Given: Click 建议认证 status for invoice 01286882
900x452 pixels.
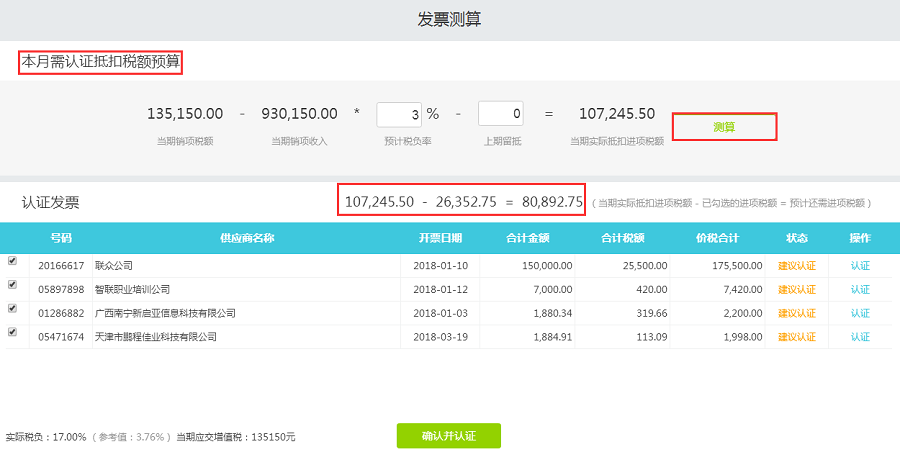Looking at the screenshot, I should tap(797, 314).
